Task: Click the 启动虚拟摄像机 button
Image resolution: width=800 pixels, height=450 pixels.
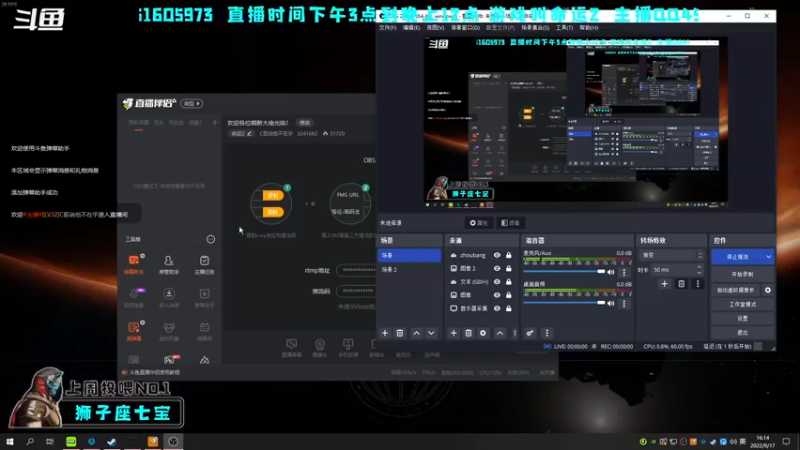Action: pos(736,290)
